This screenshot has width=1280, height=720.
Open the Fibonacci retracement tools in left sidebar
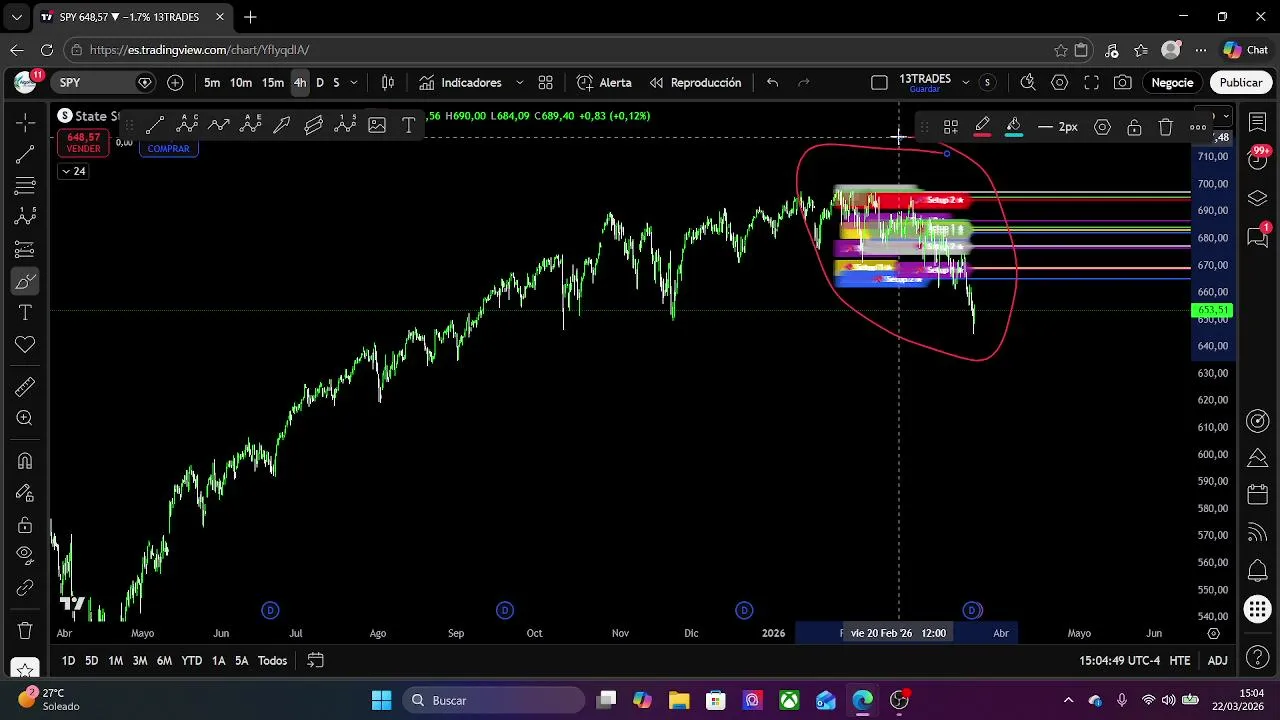point(25,186)
